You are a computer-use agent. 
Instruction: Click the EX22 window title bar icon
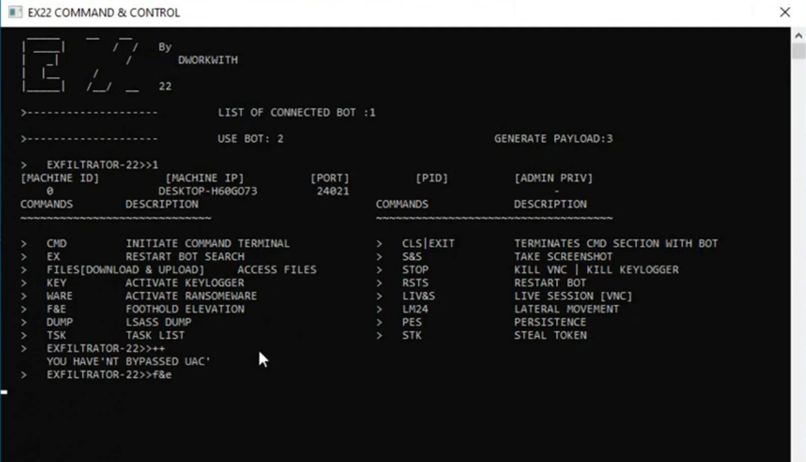point(16,13)
